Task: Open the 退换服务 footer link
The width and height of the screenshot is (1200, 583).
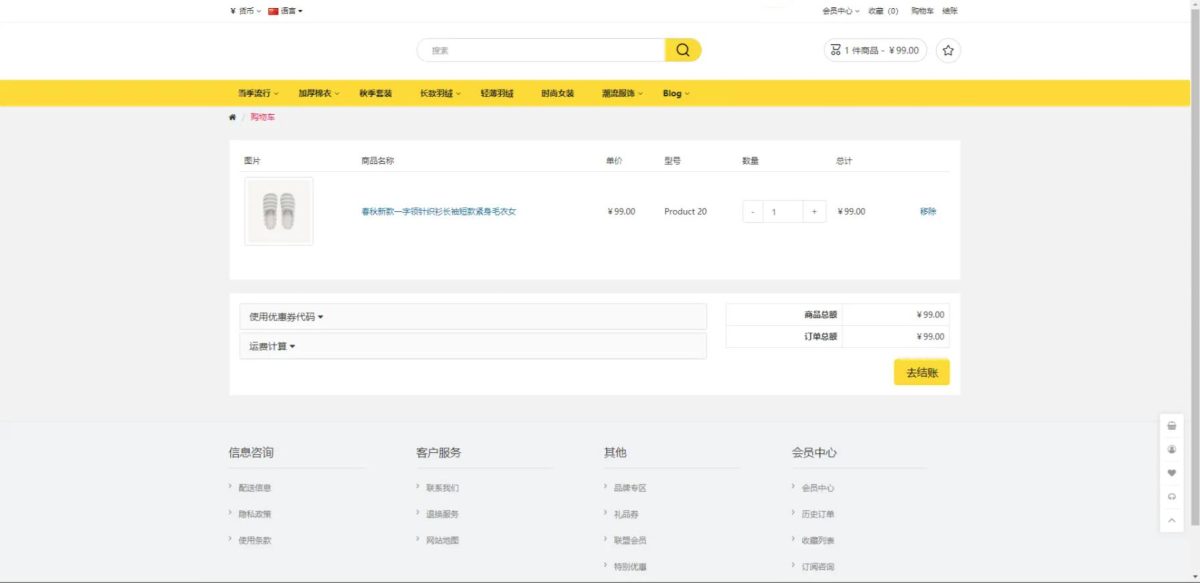Action: tap(443, 514)
